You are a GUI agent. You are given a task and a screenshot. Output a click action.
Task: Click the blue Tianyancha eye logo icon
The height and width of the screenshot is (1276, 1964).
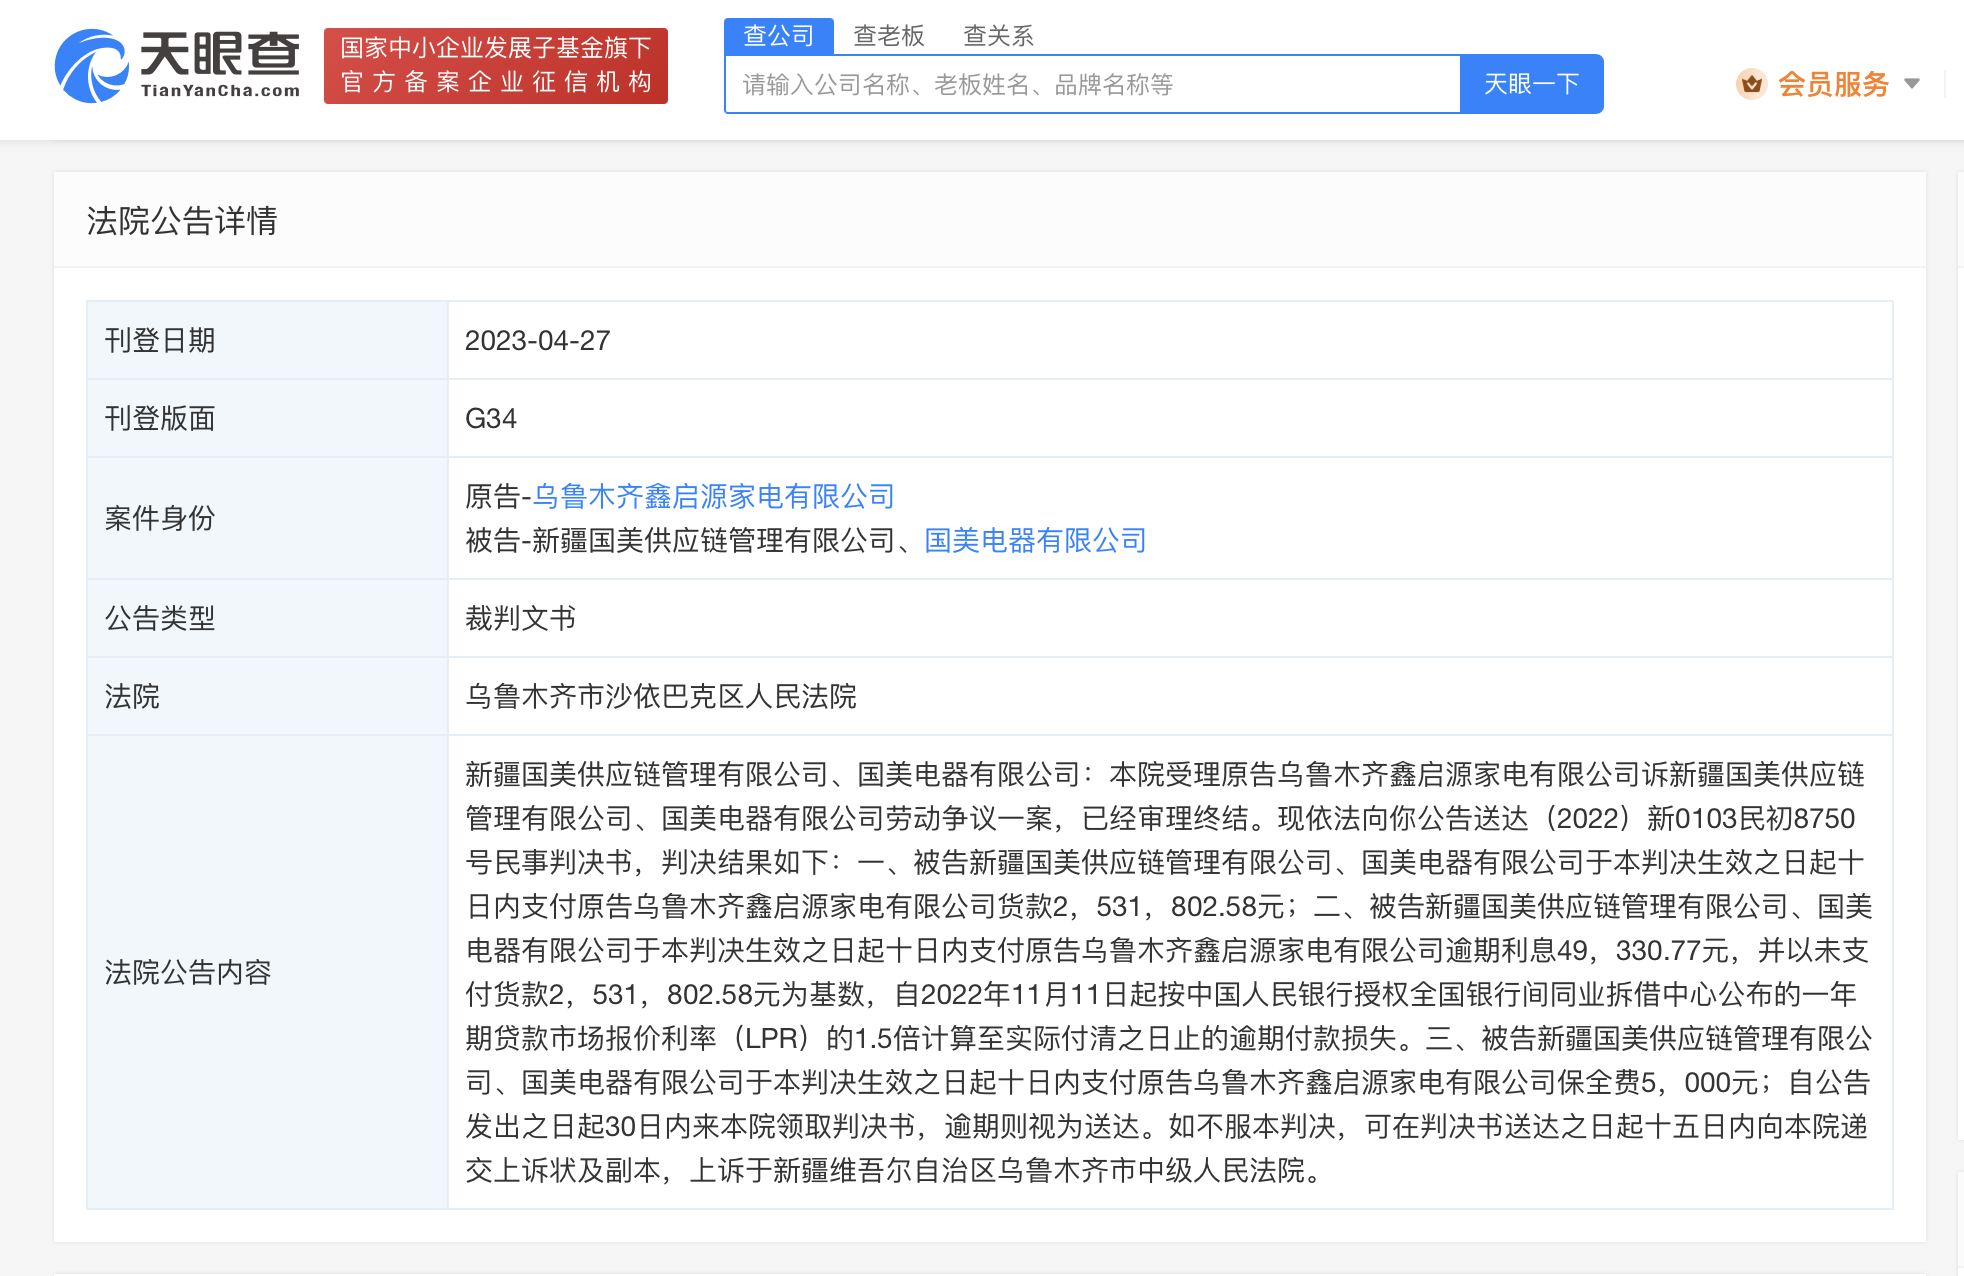pos(92,66)
